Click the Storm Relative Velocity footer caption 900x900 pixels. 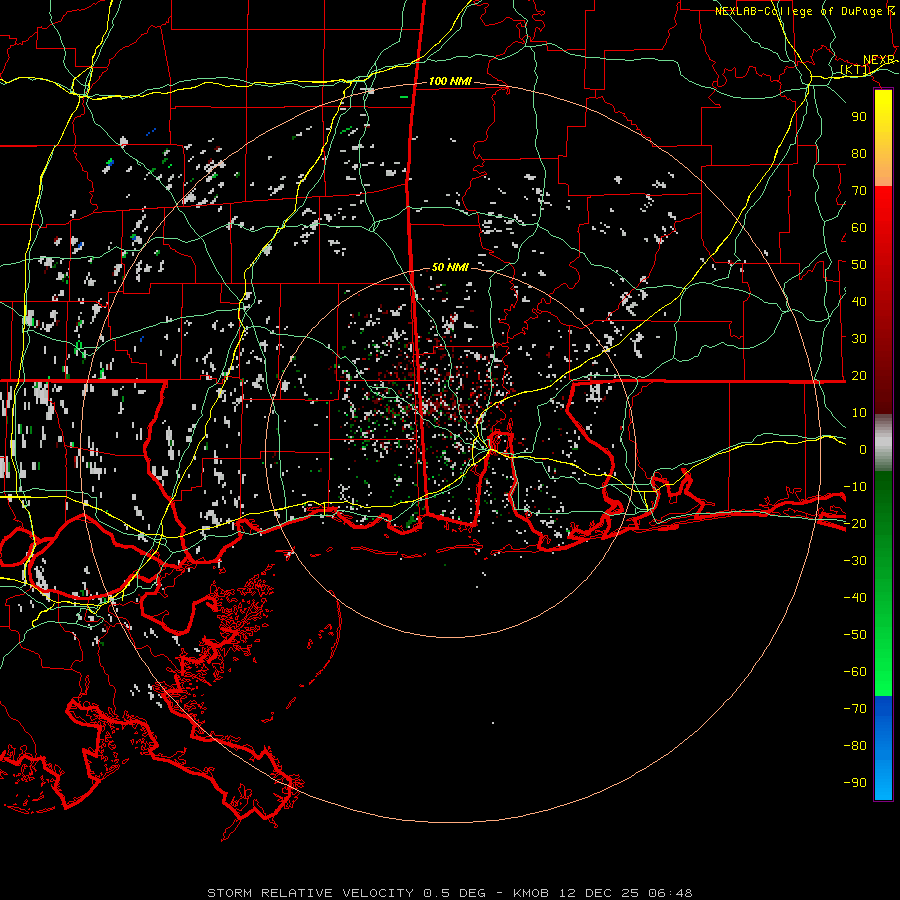click(450, 893)
